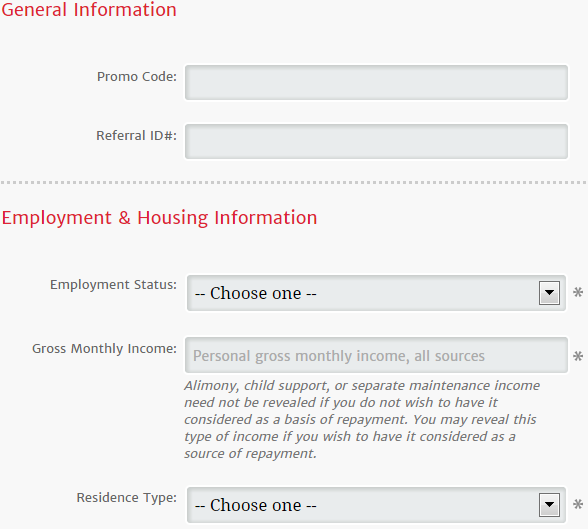Open the Employment Status 'Choose one' dropdown

(376, 293)
